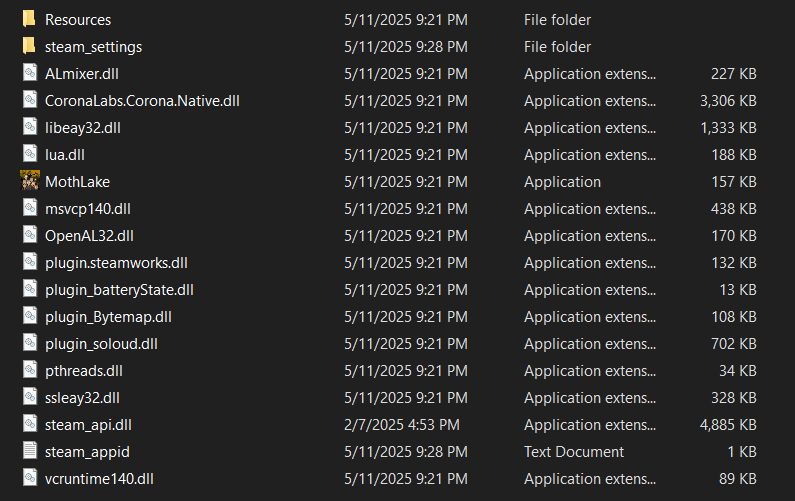Click the lua.dll file icon
Image resolution: width=795 pixels, height=501 pixels.
click(29, 154)
